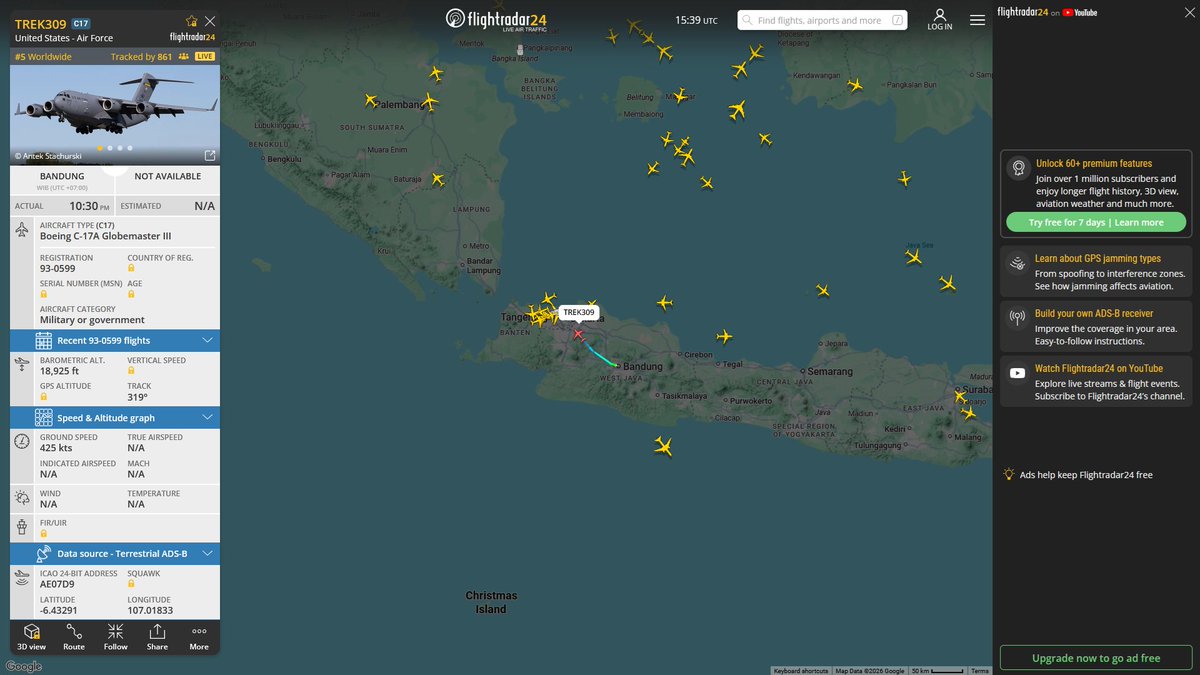The width and height of the screenshot is (1200, 675).
Task: Click the ADS-B receiver antenna icon
Action: [1018, 319]
